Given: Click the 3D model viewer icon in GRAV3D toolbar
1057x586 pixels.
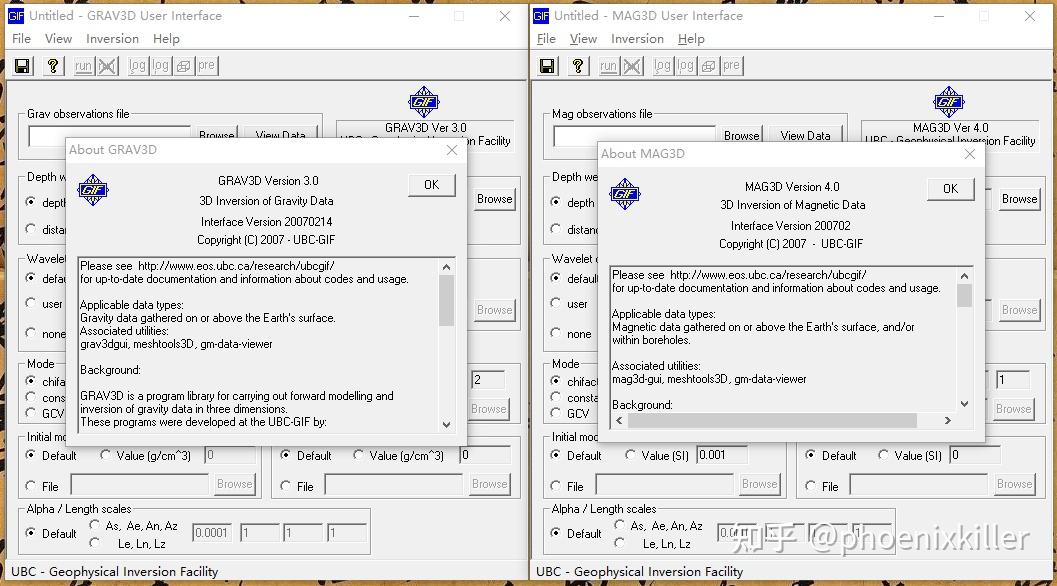Looking at the screenshot, I should point(183,66).
